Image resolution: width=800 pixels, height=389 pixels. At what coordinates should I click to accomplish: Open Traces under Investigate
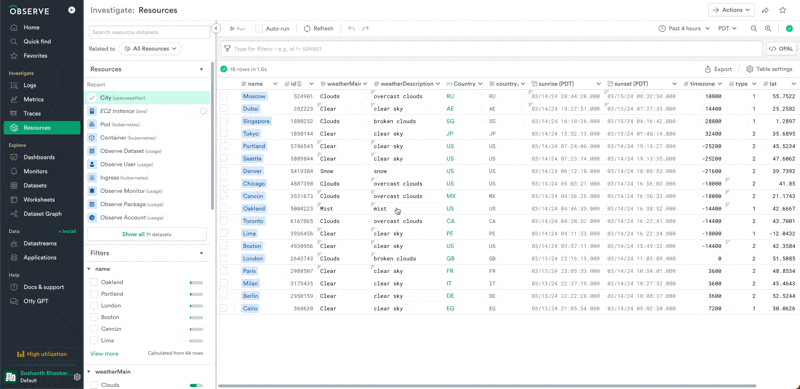coord(32,113)
